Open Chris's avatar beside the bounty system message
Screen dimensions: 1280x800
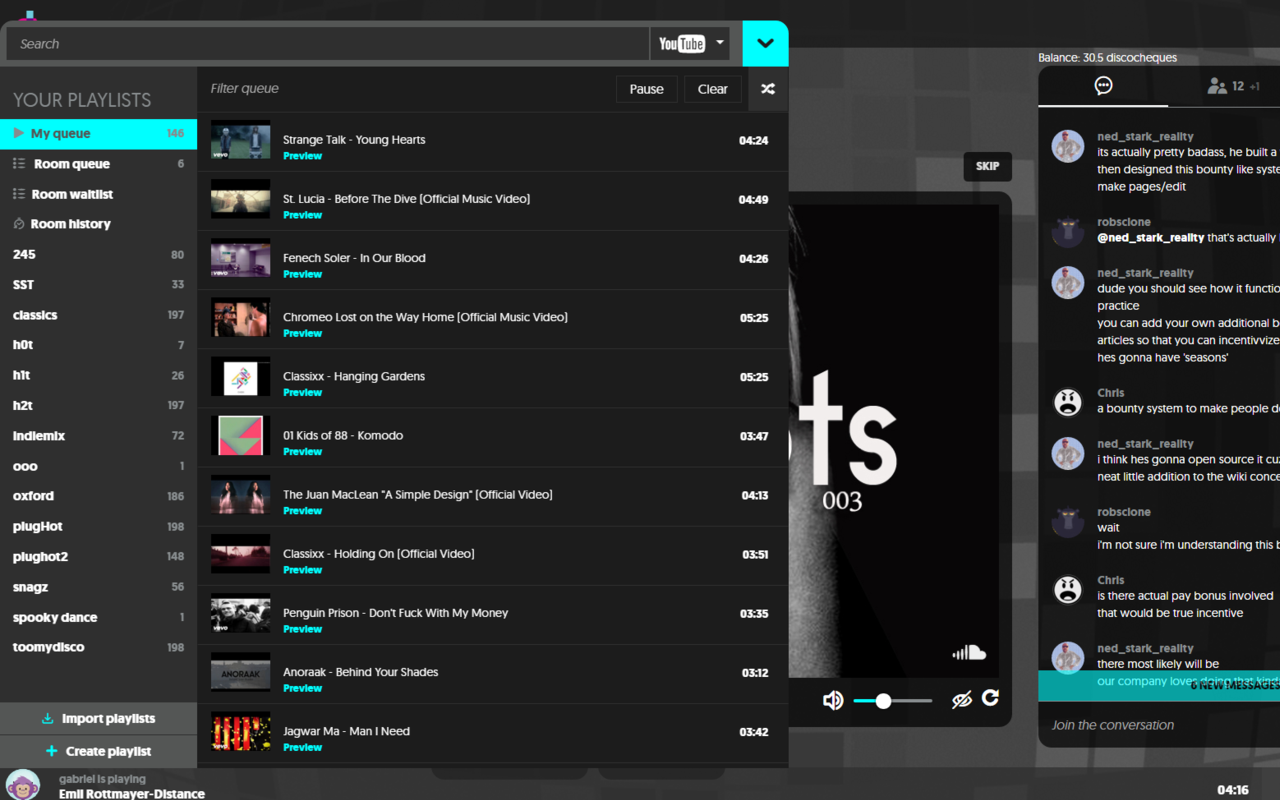click(1068, 403)
